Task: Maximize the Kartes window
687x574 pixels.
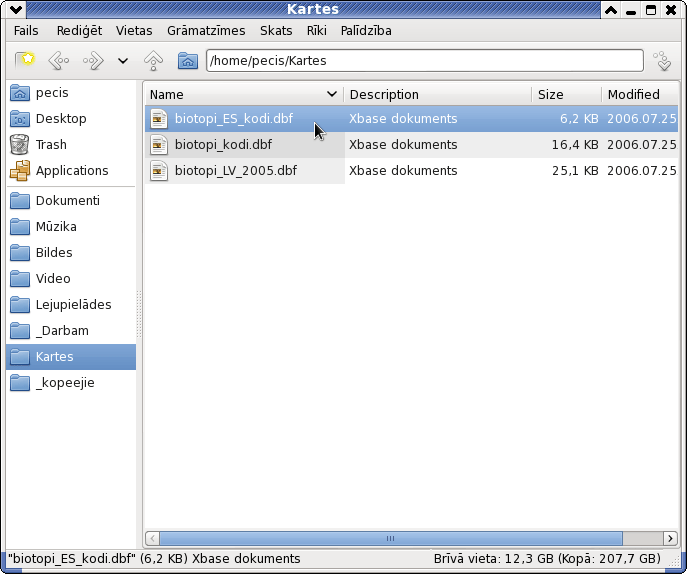Action: pyautogui.click(x=651, y=10)
